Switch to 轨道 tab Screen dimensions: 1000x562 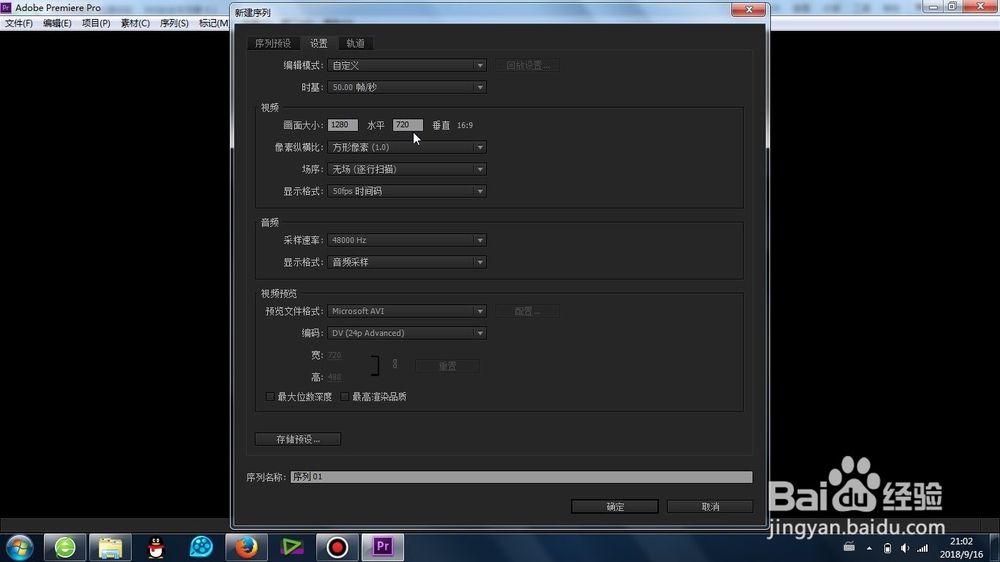point(355,43)
